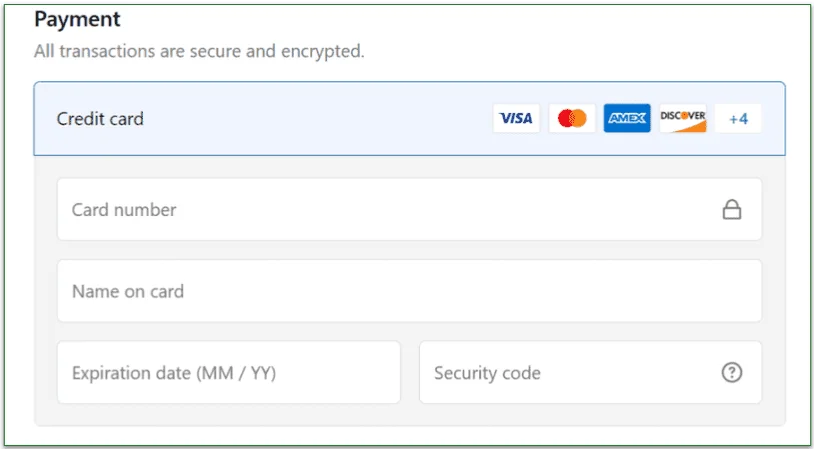
Task: Focus the Card number input field
Action: 380,209
